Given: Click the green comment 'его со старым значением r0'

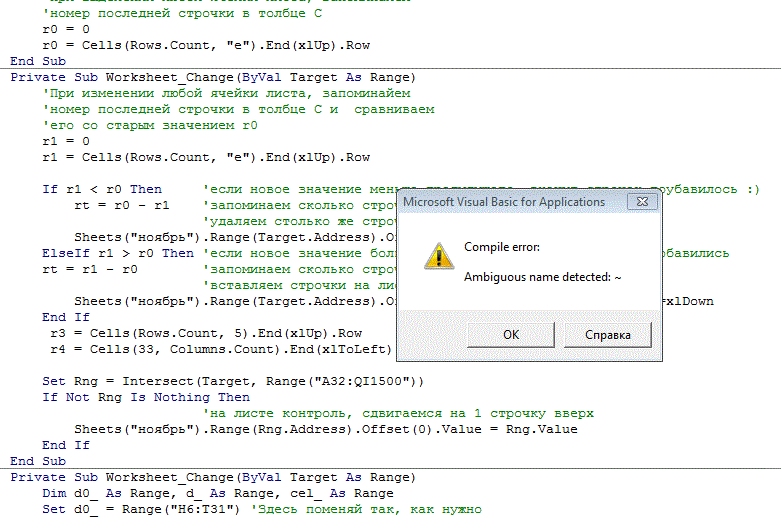Looking at the screenshot, I should [x=150, y=125].
